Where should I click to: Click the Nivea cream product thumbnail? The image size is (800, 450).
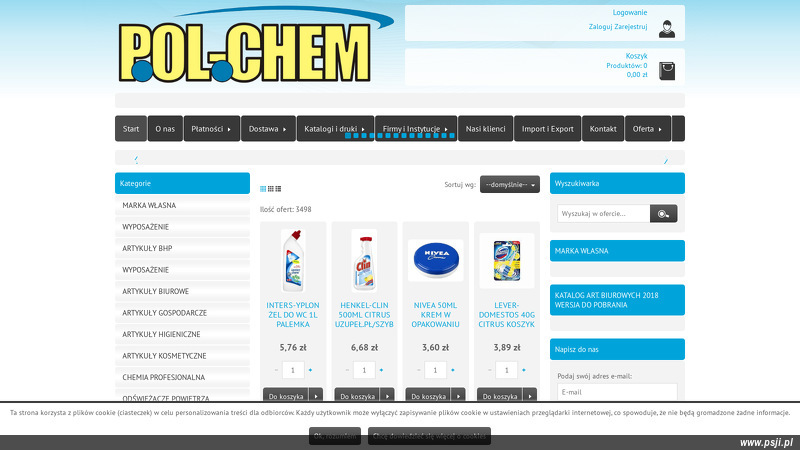tap(435, 260)
